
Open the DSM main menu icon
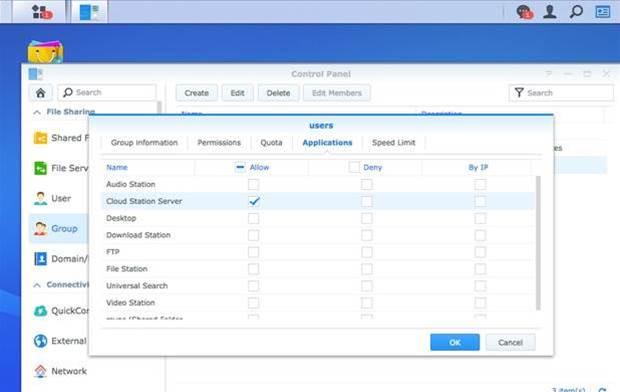41,11
